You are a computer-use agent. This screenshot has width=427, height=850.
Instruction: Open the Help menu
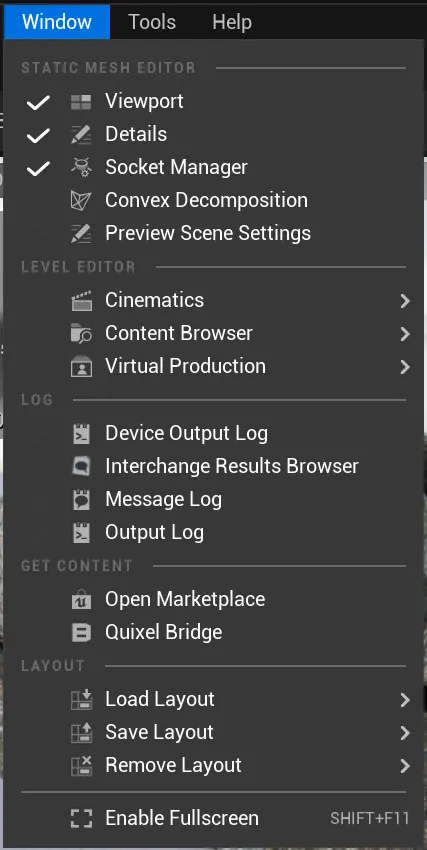pos(232,22)
